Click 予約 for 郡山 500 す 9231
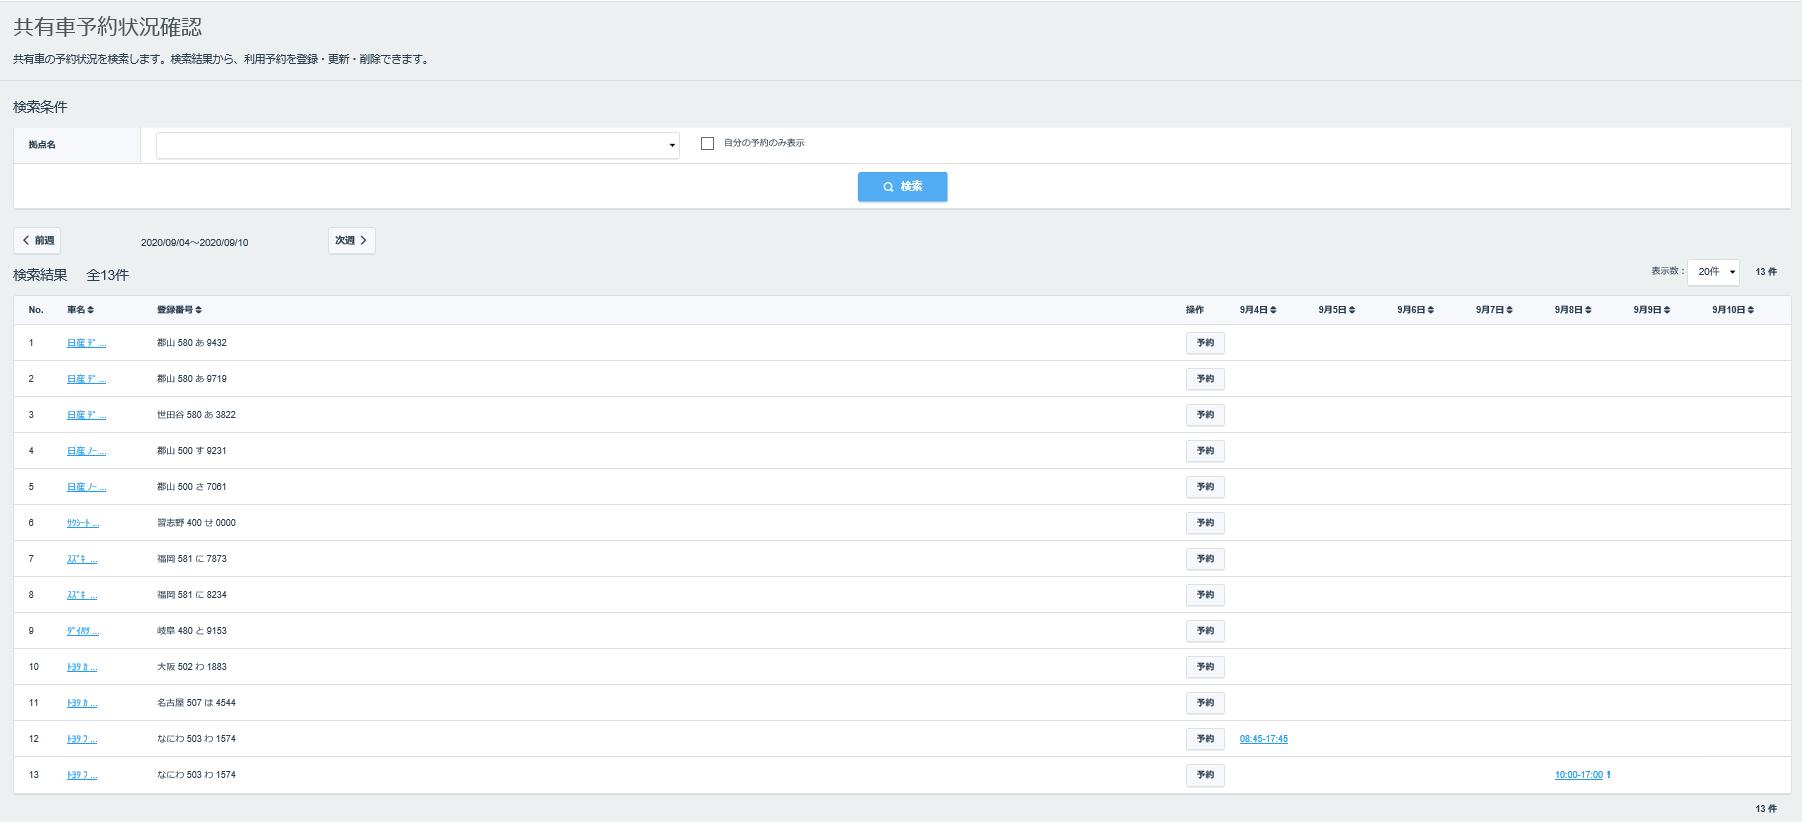Viewport: 1802px width, 822px height. point(1205,451)
